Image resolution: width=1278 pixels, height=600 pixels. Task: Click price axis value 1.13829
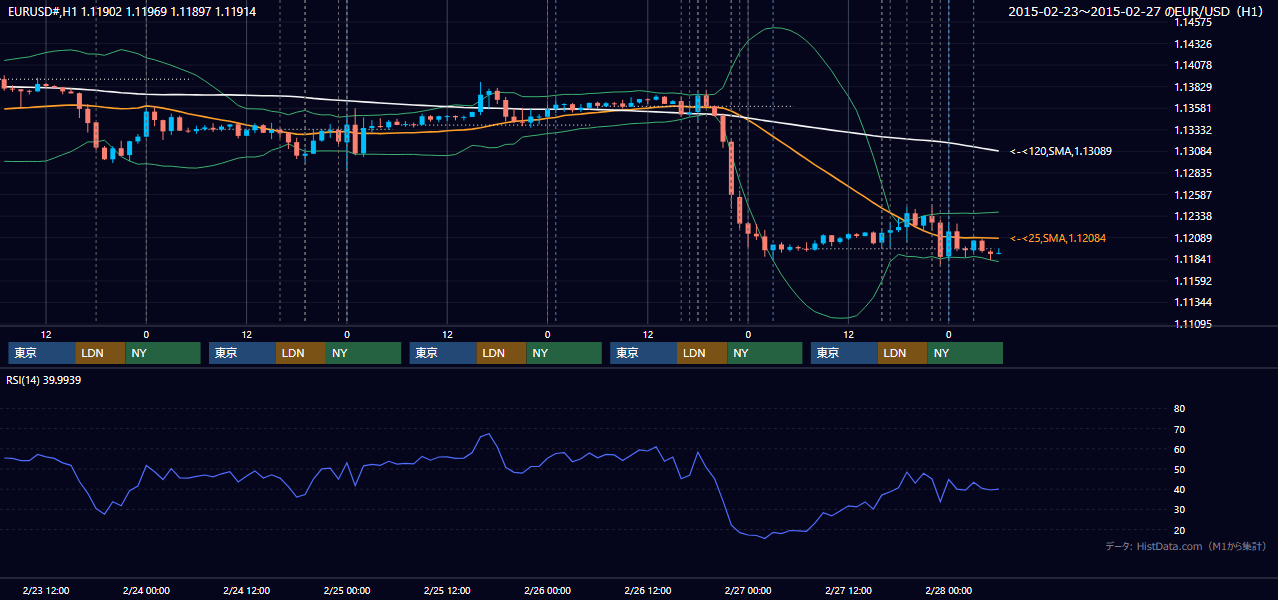pyautogui.click(x=1192, y=87)
